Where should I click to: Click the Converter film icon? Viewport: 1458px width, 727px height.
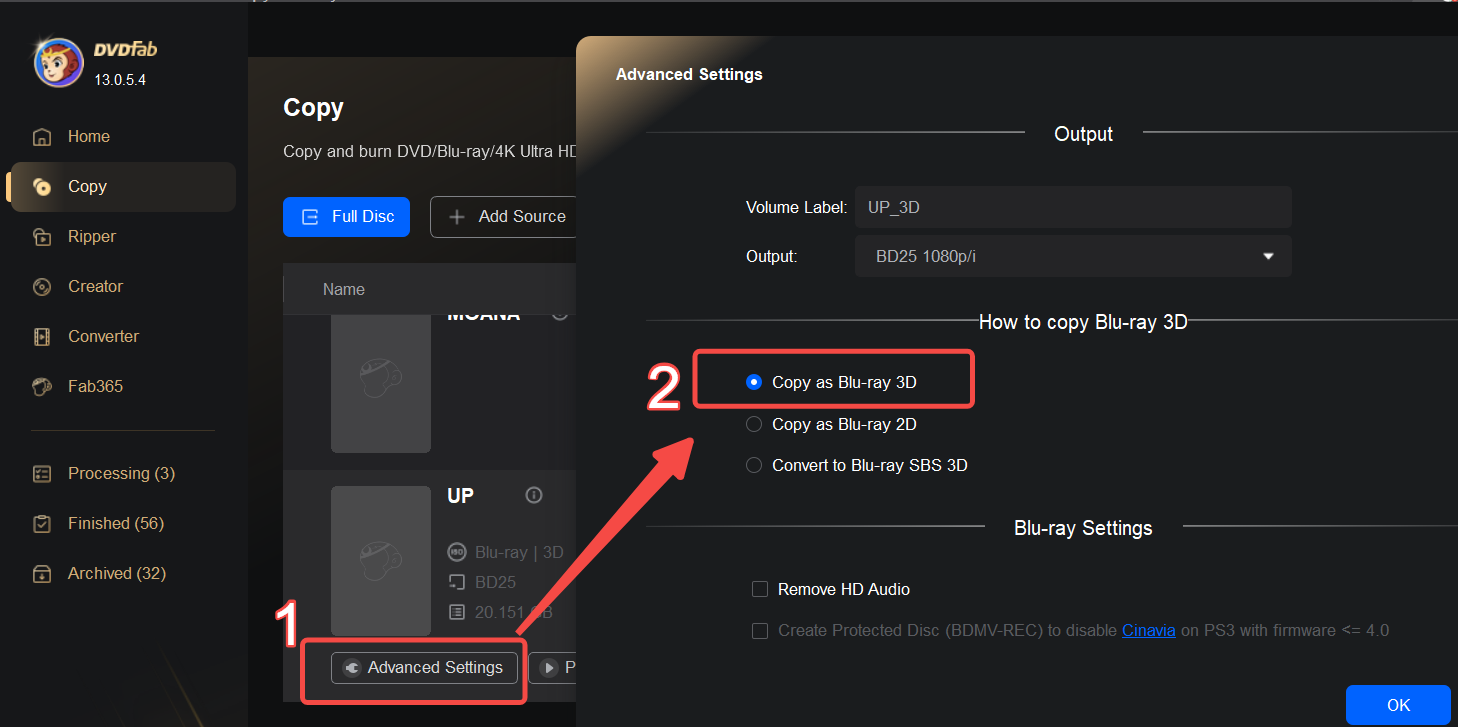pyautogui.click(x=42, y=337)
